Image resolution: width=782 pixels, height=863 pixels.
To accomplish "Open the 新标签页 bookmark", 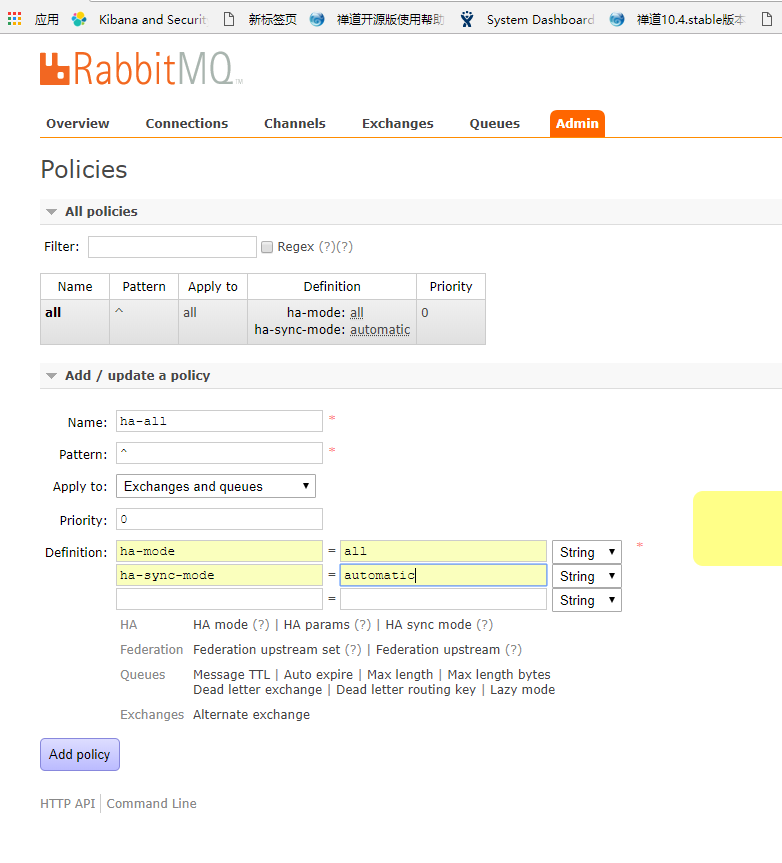I will 260,20.
